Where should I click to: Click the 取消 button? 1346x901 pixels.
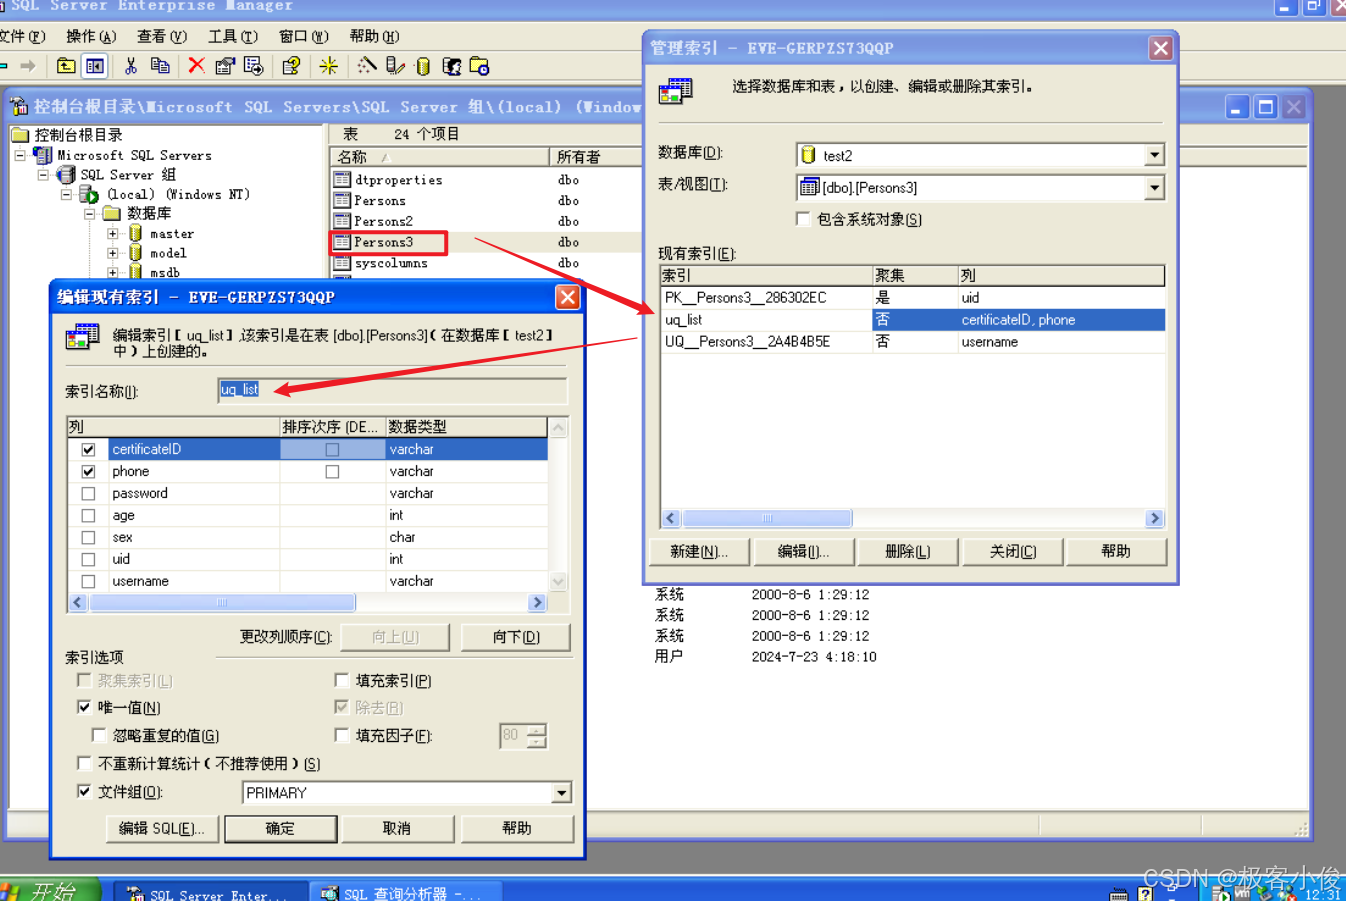[x=397, y=828]
